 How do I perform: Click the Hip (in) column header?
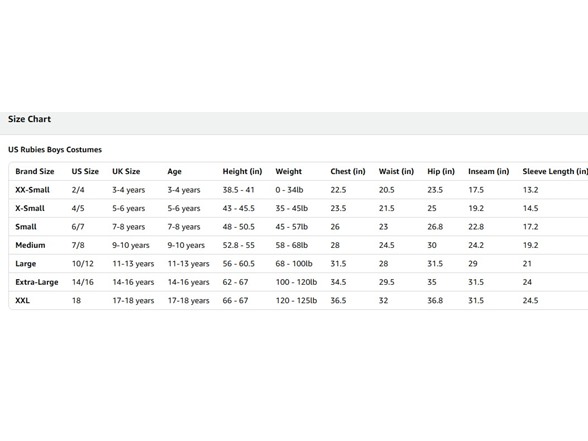(x=441, y=171)
